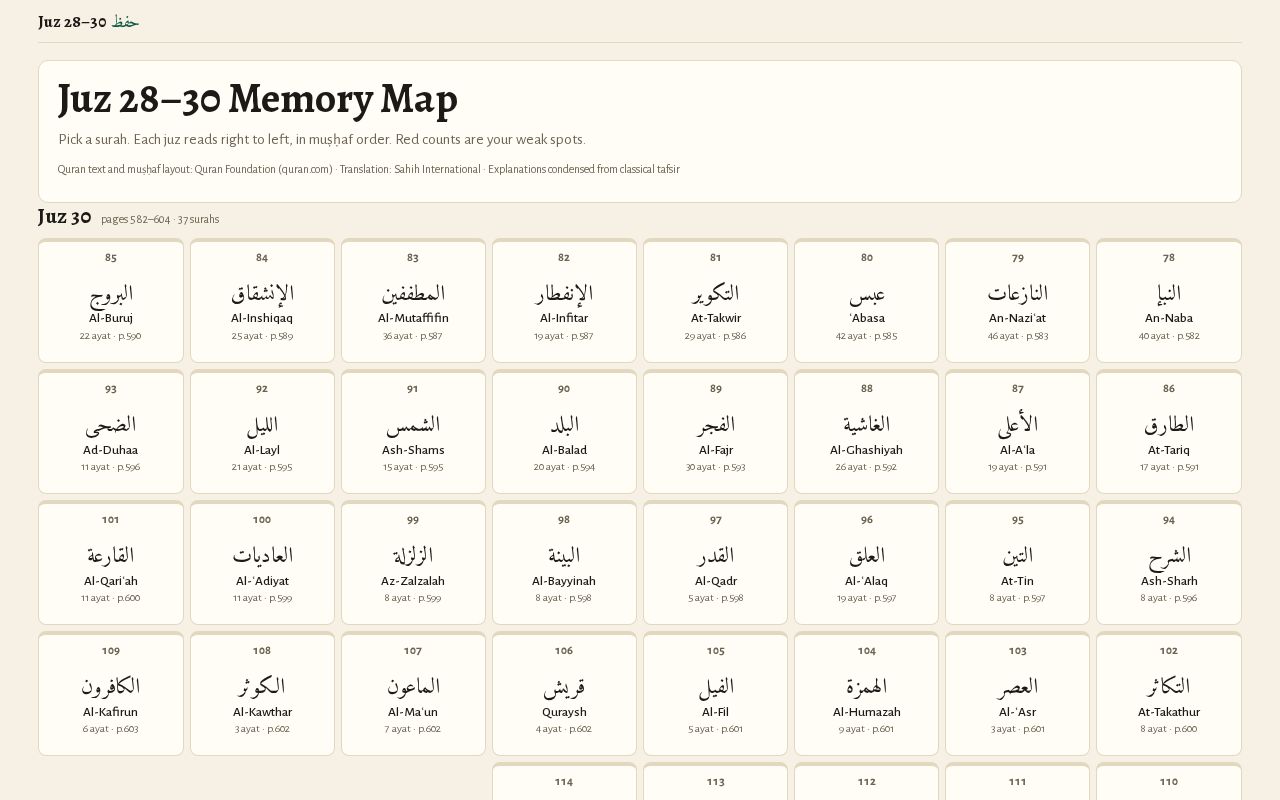Open the Al-Buruj surah card
The height and width of the screenshot is (800, 1280).
[x=111, y=300]
